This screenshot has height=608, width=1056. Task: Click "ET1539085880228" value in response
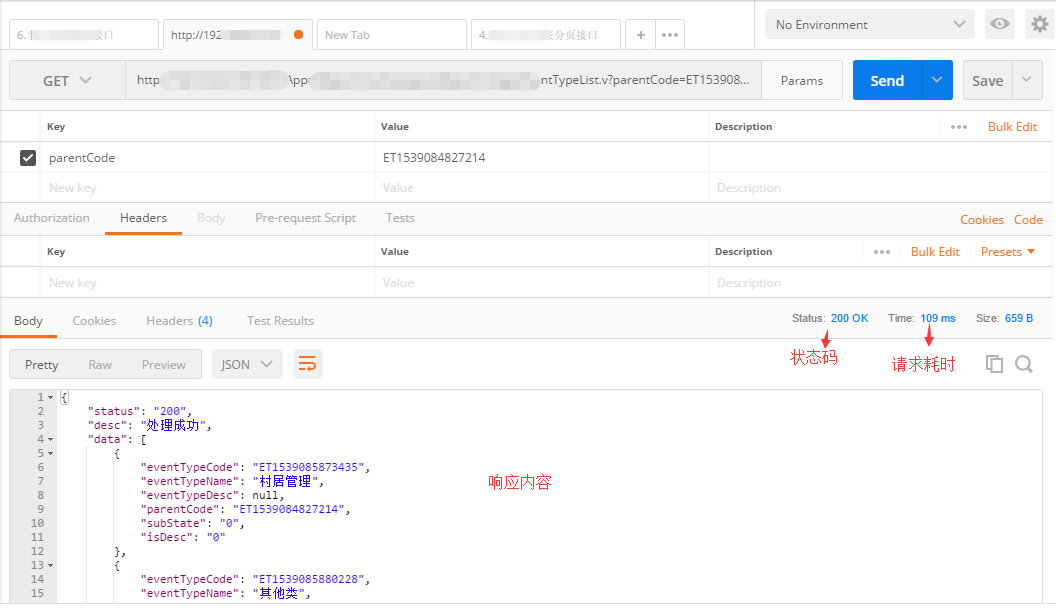[308, 579]
